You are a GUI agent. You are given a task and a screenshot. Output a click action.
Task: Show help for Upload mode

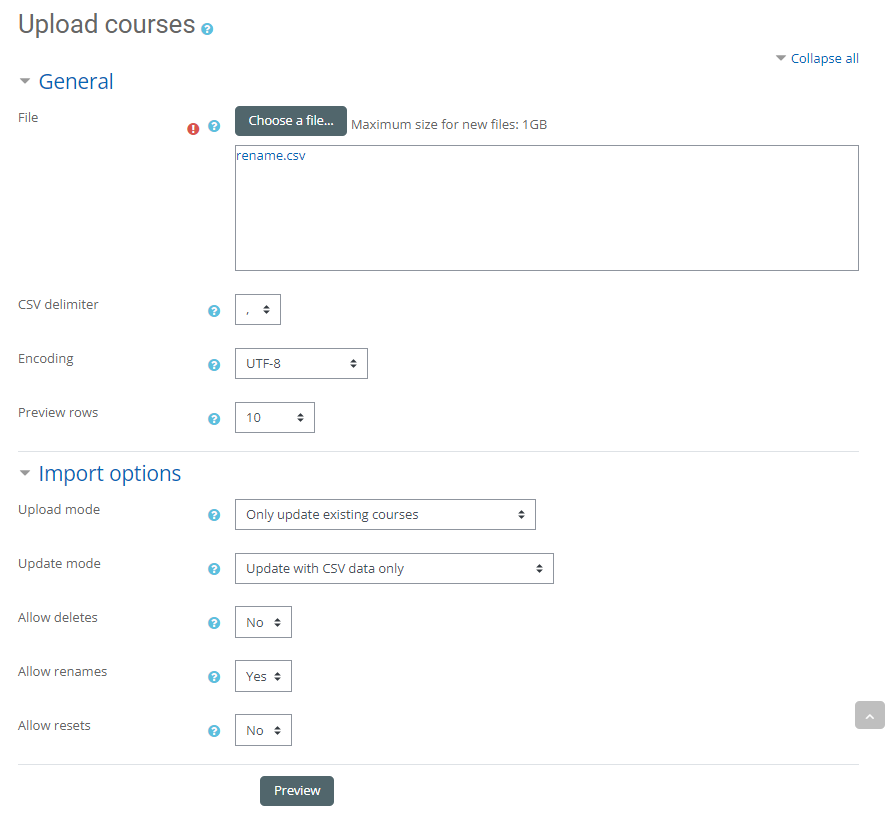[x=214, y=516]
